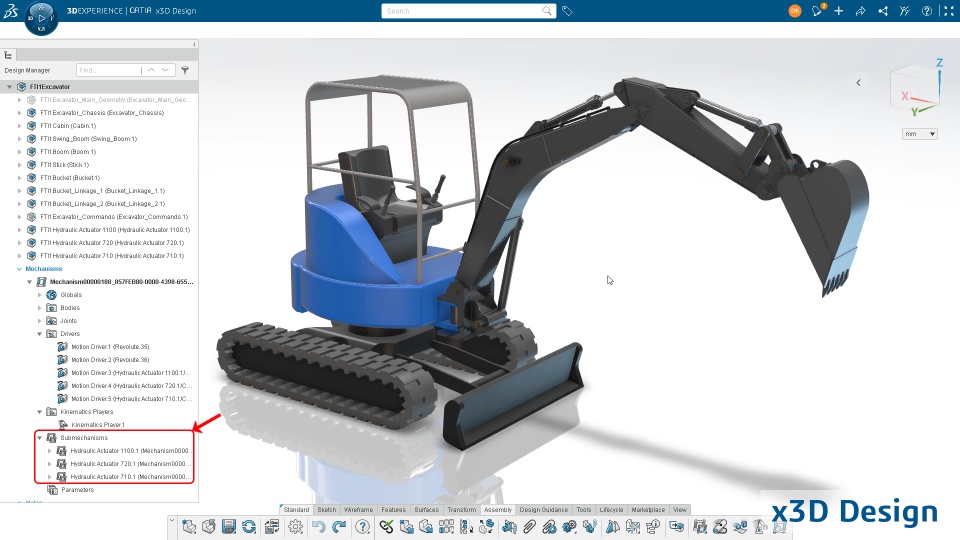Switch to the Sketch tab
The width and height of the screenshot is (960, 540).
[x=326, y=509]
